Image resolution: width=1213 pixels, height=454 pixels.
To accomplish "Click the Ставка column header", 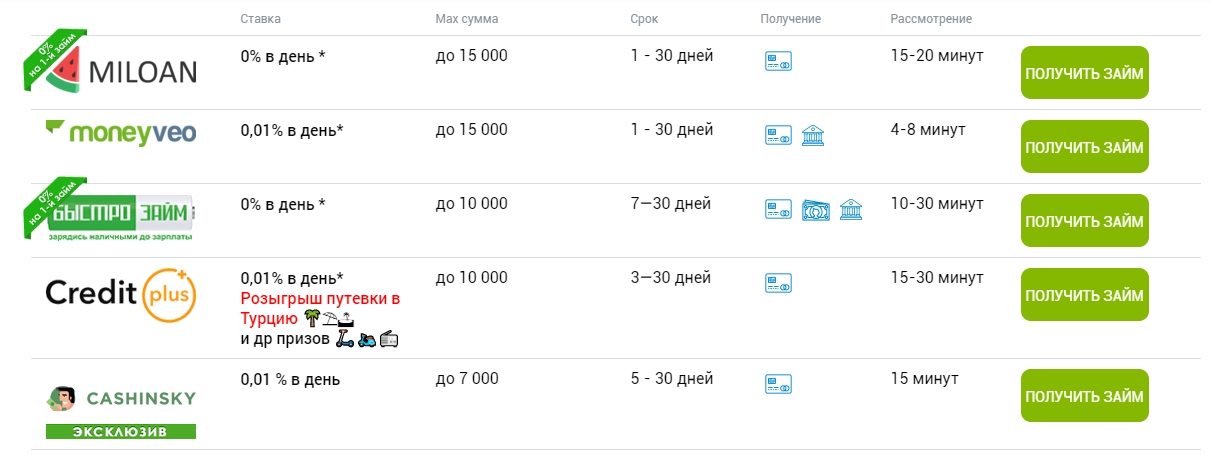I will point(261,19).
